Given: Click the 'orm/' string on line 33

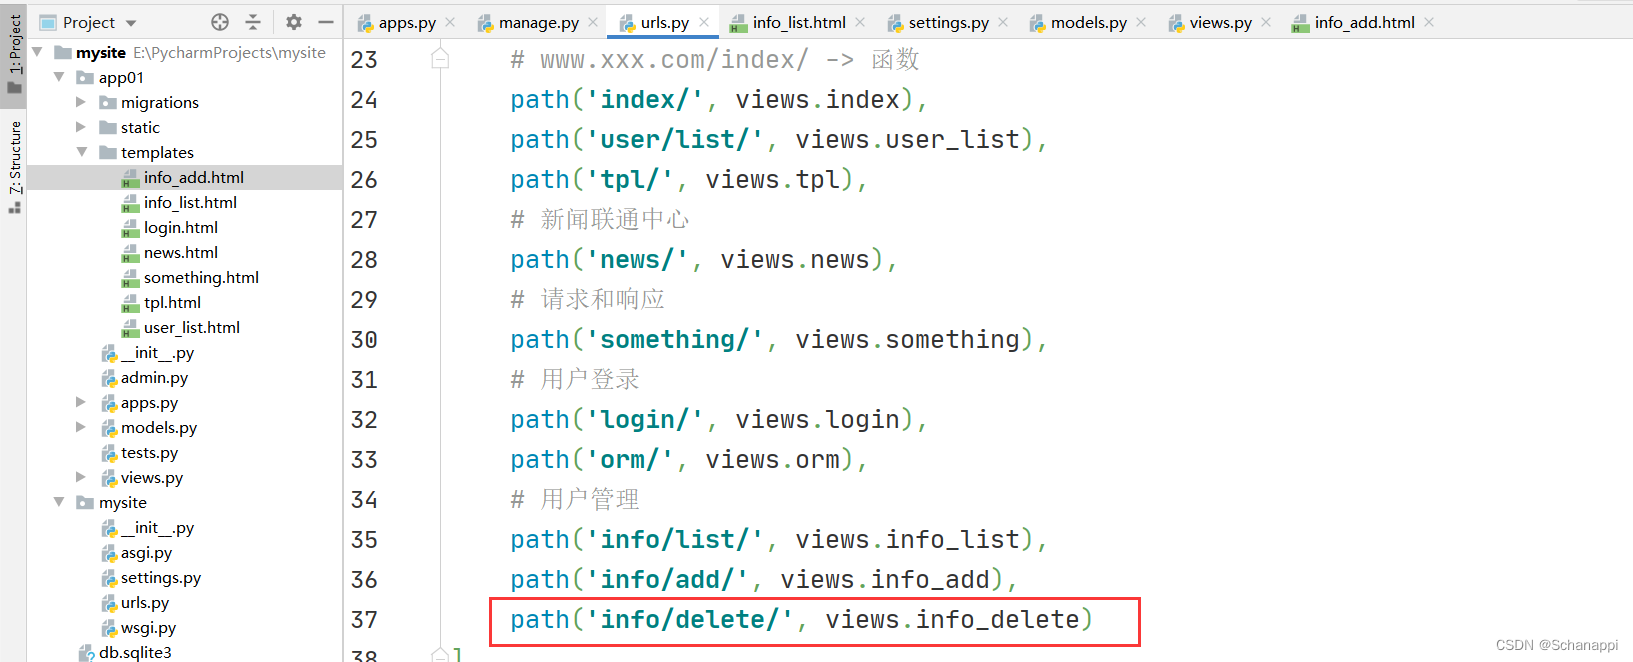Looking at the screenshot, I should tap(630, 460).
